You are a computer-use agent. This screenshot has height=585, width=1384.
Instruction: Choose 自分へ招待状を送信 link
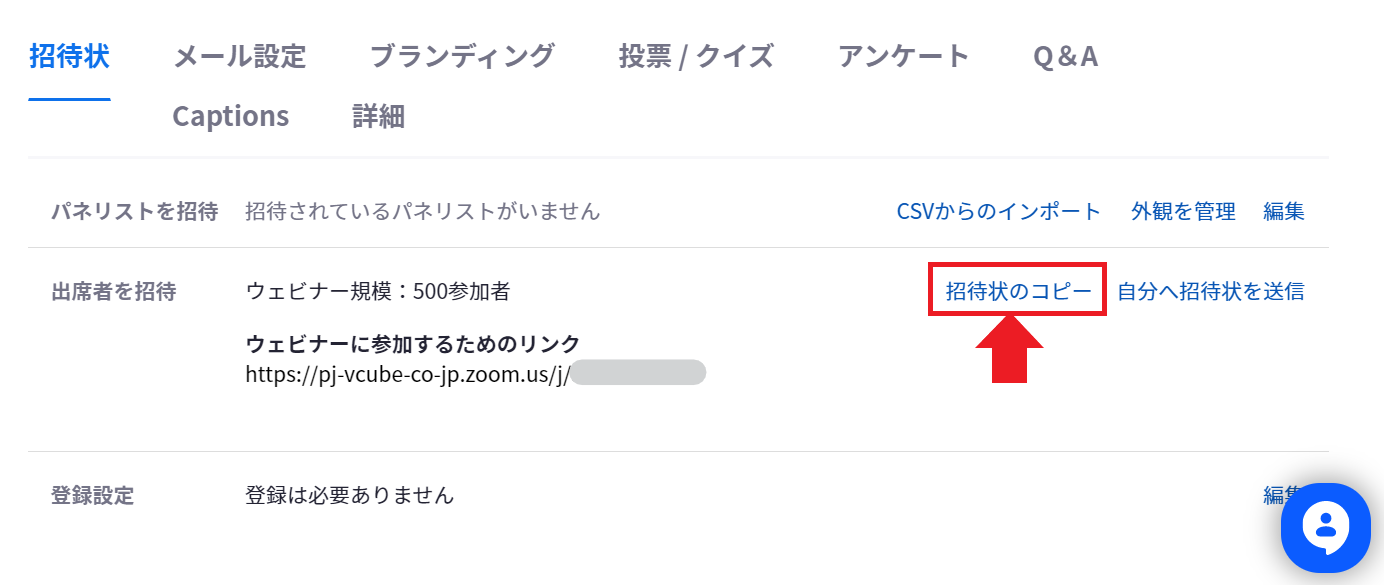pos(1211,291)
